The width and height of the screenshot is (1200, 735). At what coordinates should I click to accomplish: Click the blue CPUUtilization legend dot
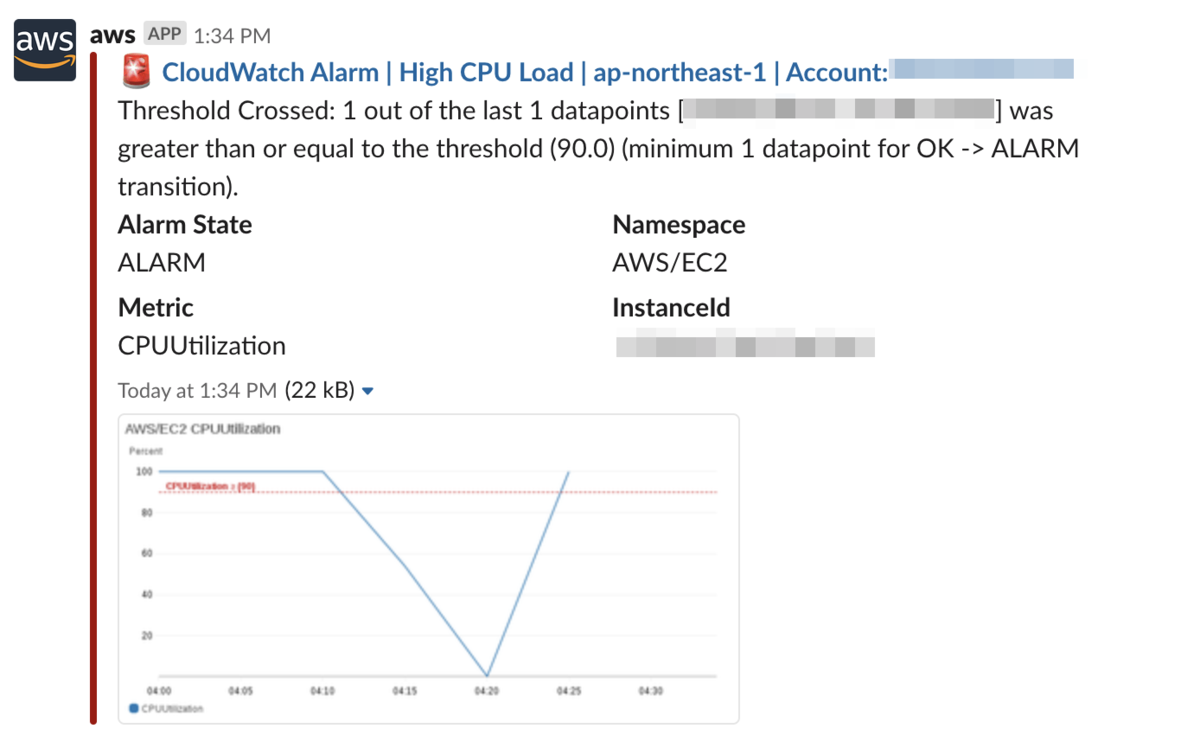pyautogui.click(x=134, y=709)
